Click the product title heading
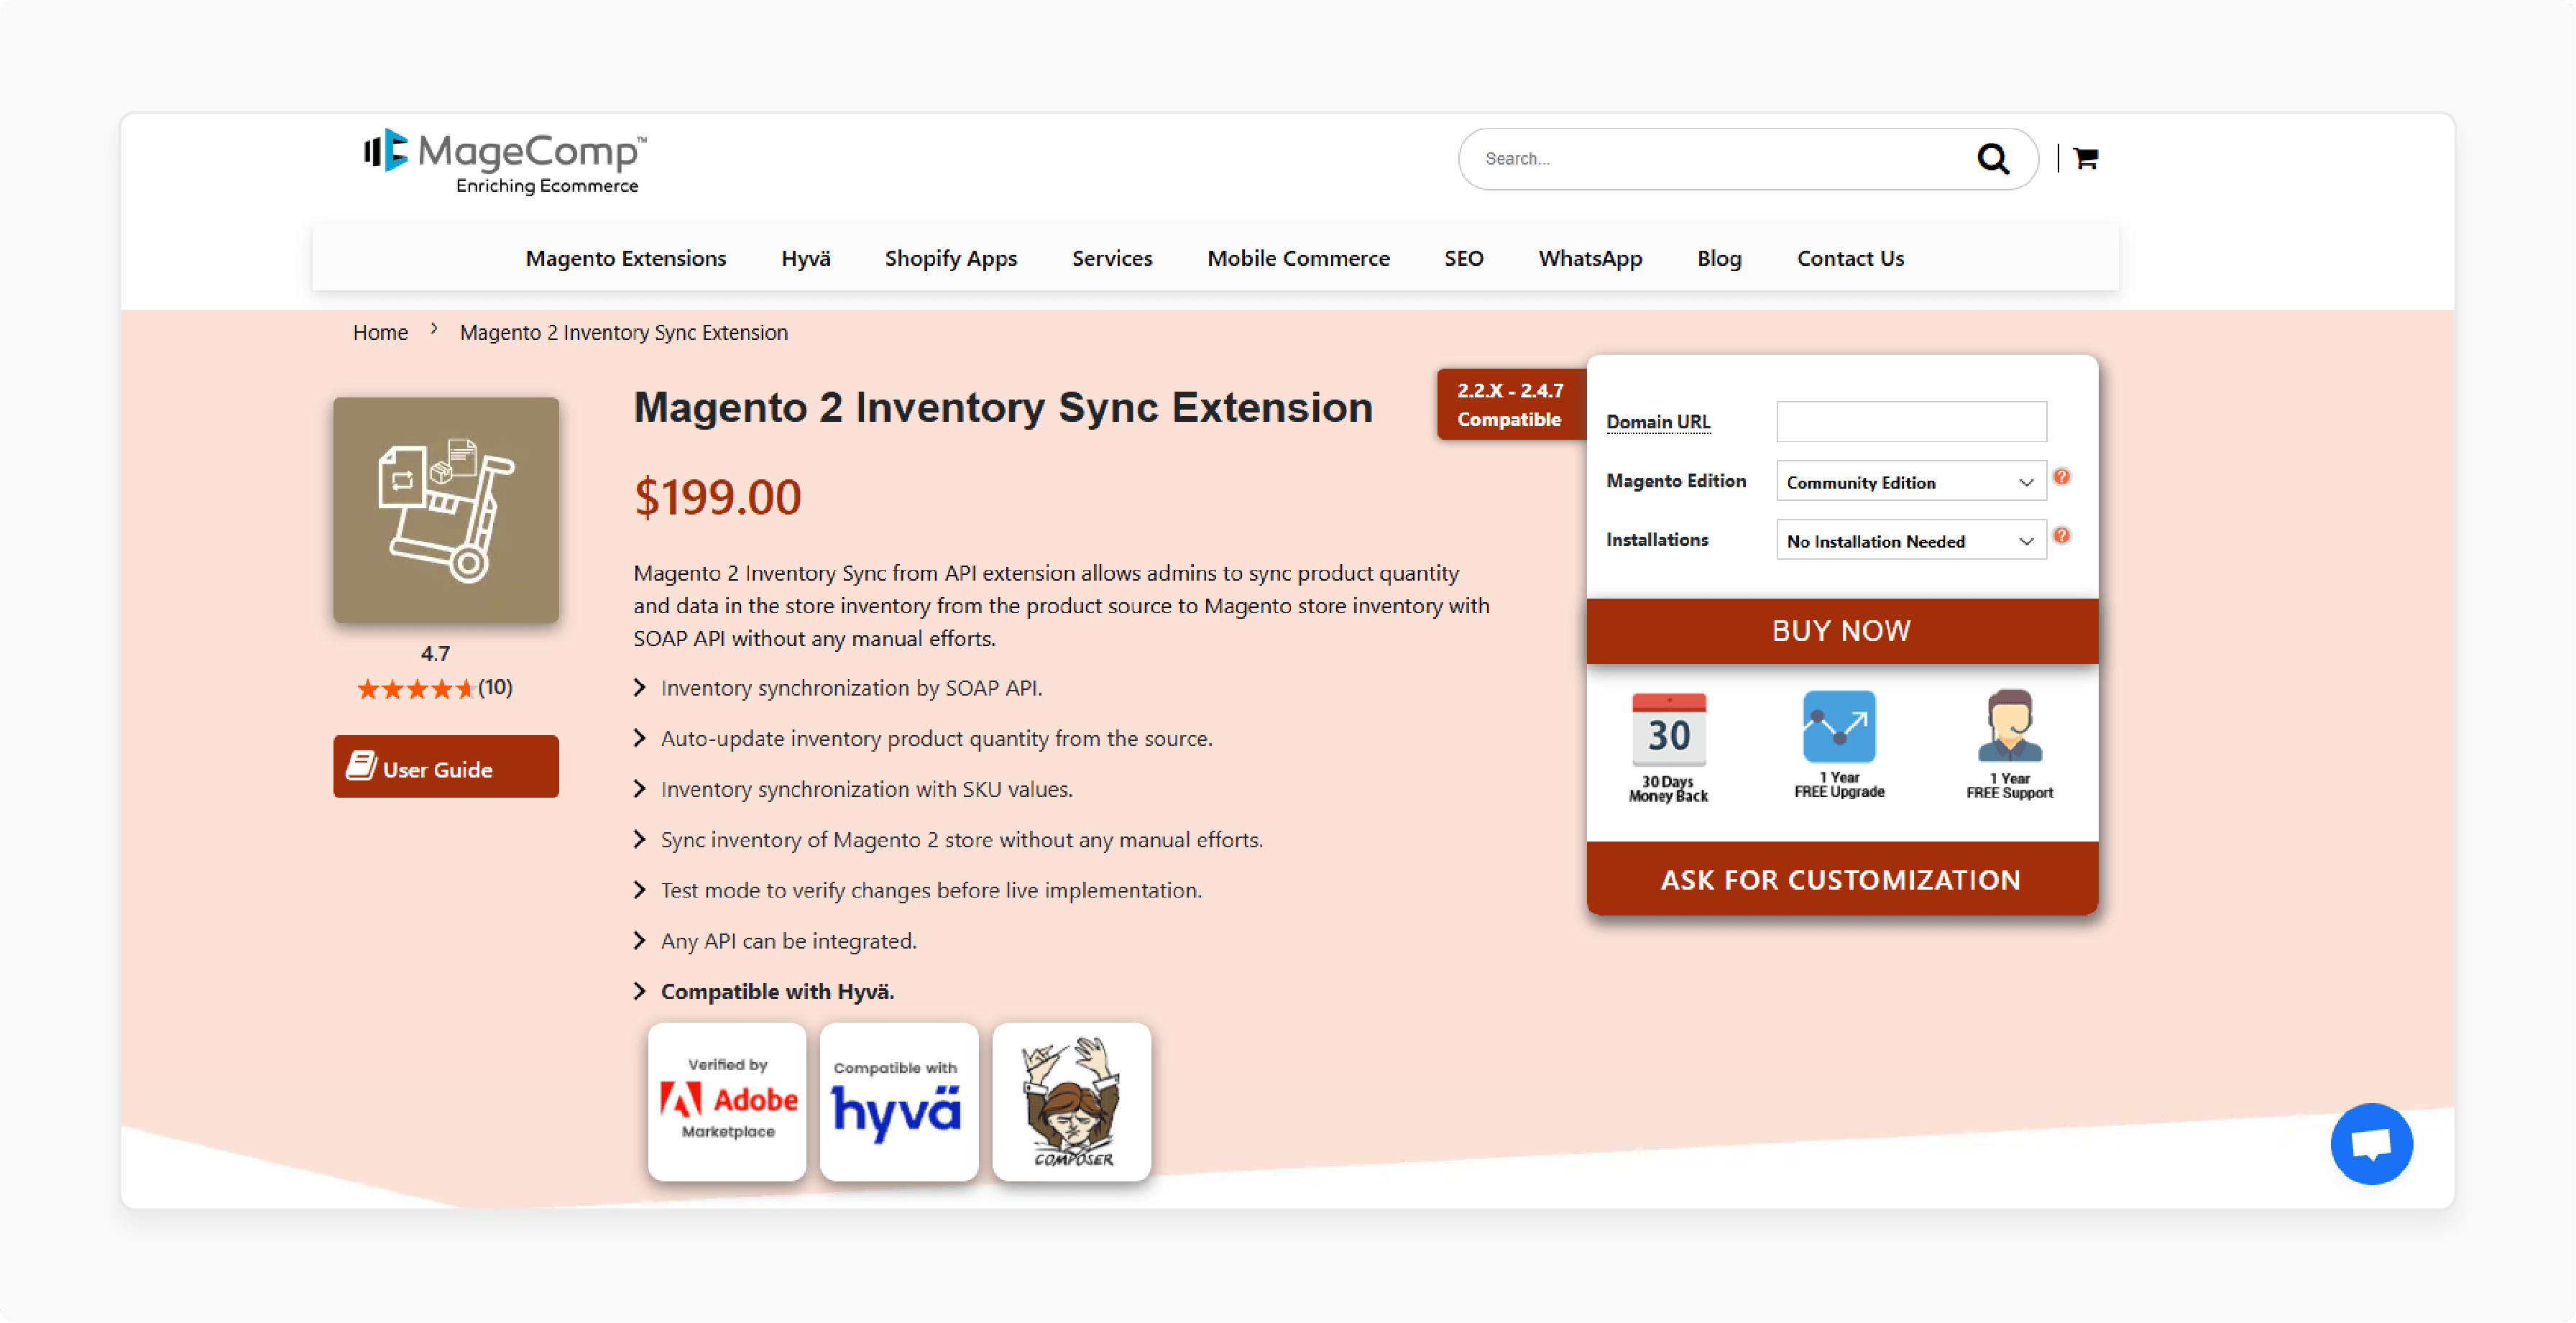Screen dimensions: 2576x1323 point(1003,407)
